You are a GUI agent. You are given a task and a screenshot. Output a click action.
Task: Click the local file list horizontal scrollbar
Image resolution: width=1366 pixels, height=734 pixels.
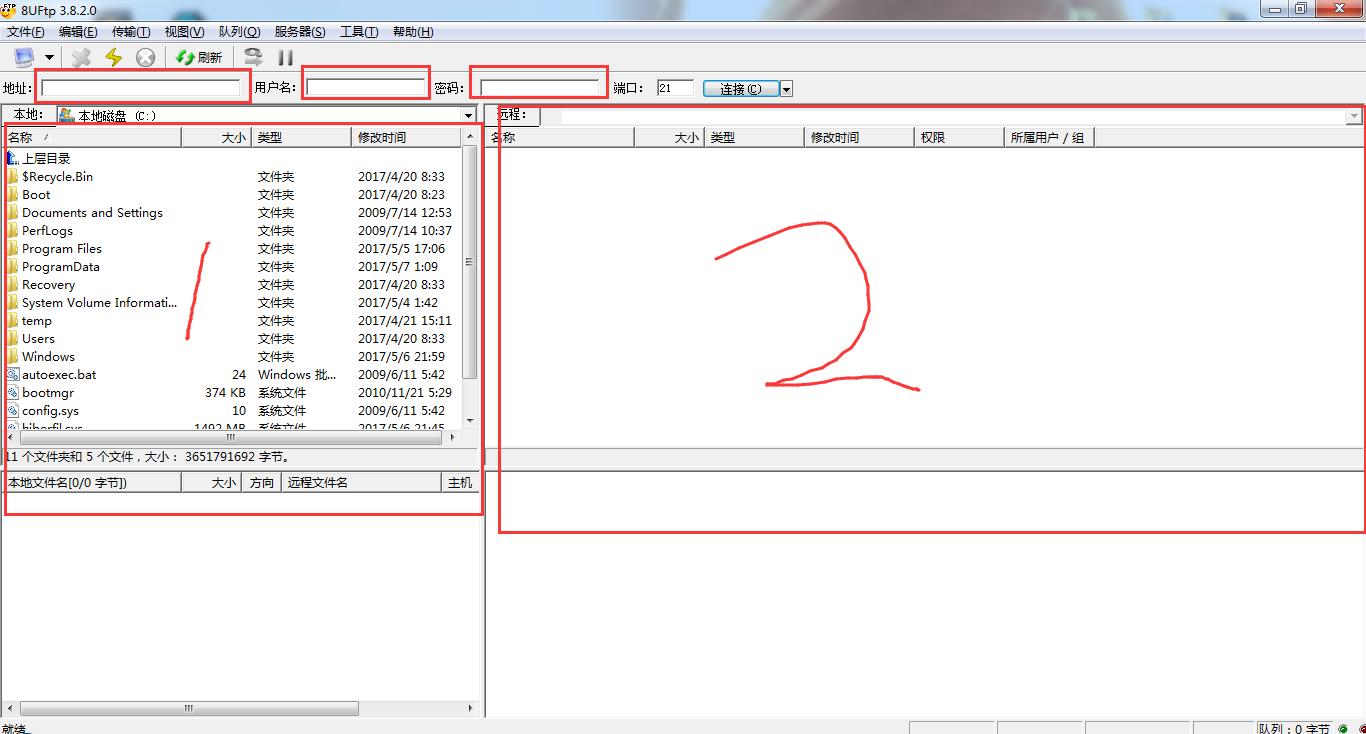click(231, 437)
